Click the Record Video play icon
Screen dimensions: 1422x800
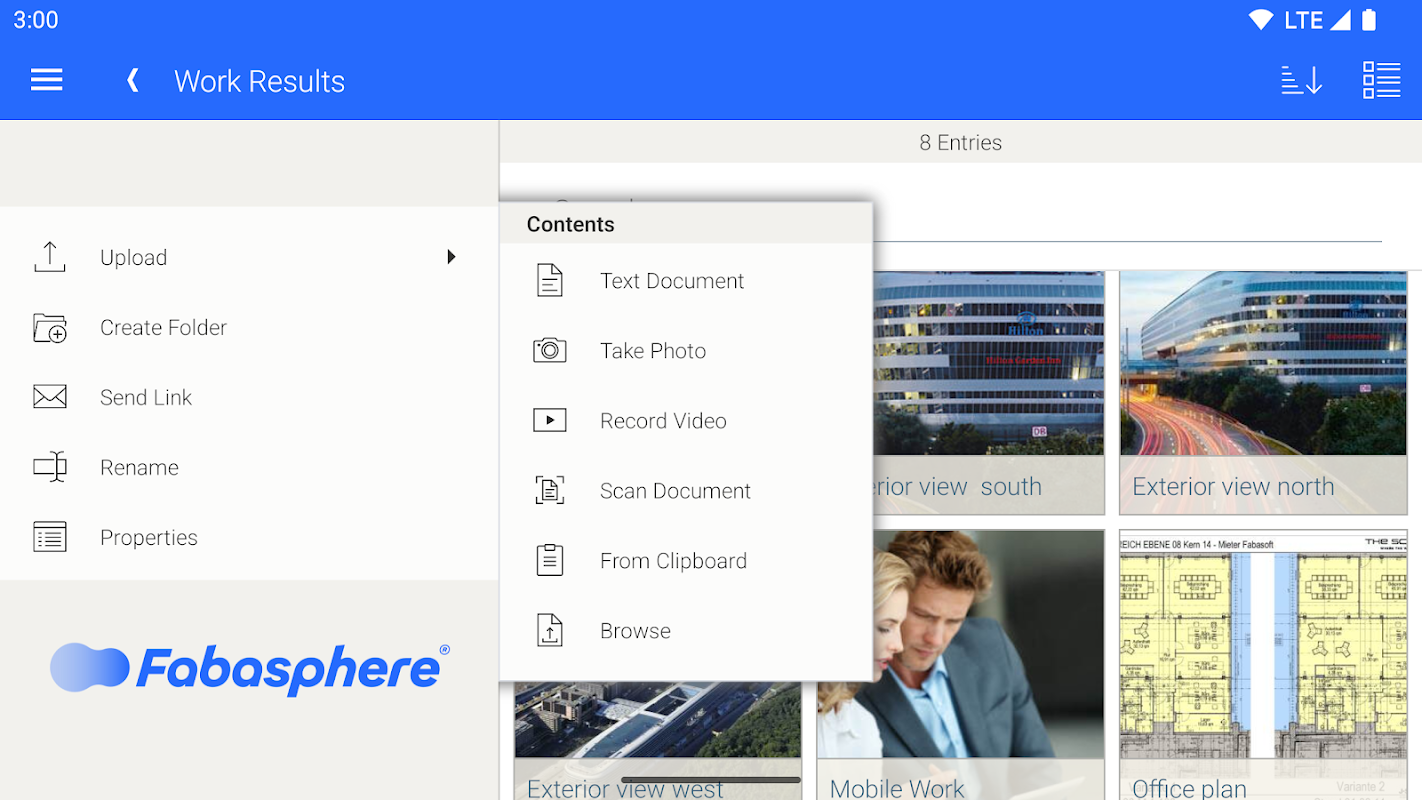click(x=550, y=420)
